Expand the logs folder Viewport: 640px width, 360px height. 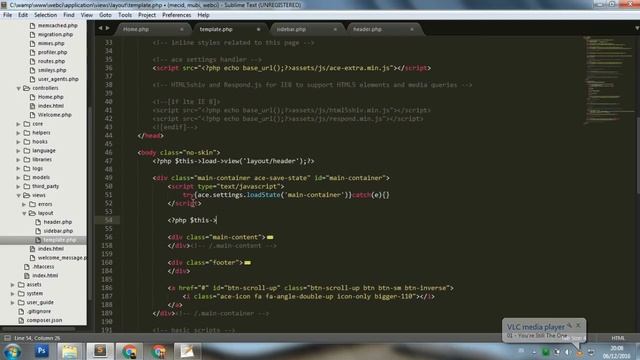(x=18, y=169)
